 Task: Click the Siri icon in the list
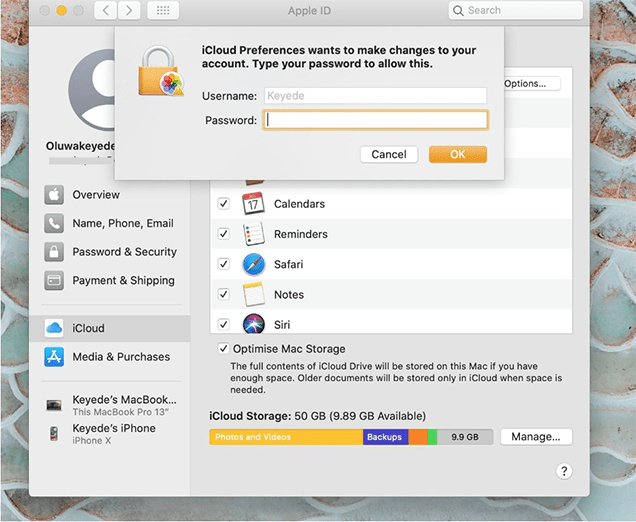click(x=254, y=324)
